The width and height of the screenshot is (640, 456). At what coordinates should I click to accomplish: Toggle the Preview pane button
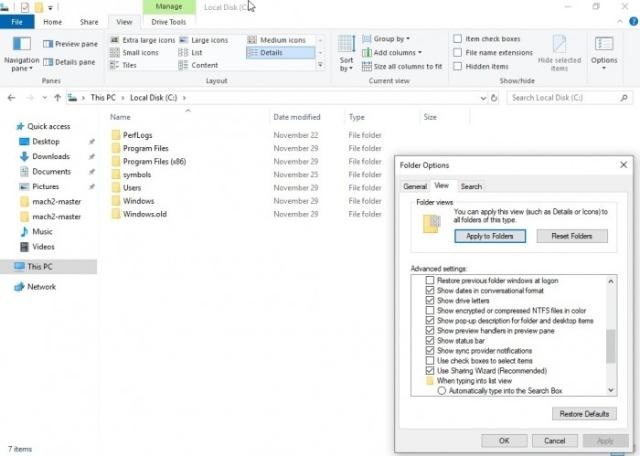[70, 44]
